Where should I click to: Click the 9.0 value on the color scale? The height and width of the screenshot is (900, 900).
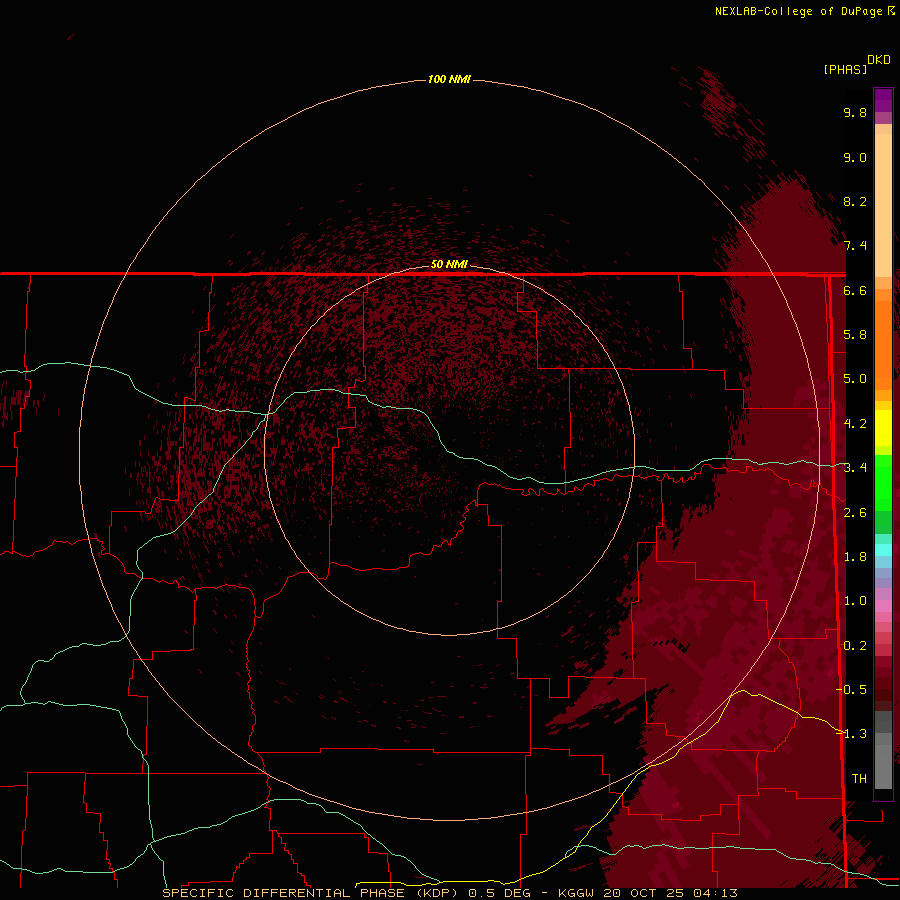click(x=855, y=157)
